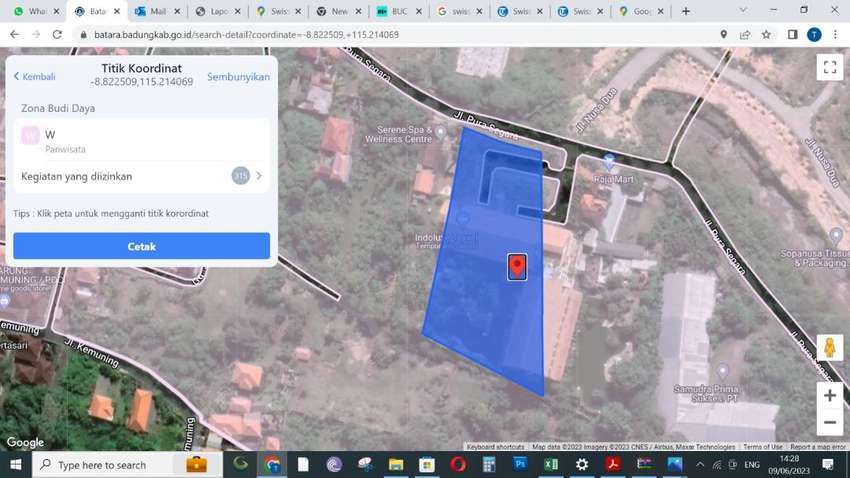Click the W Pariwisata zone color swatch
Screen dimensions: 850x478
(x=31, y=135)
